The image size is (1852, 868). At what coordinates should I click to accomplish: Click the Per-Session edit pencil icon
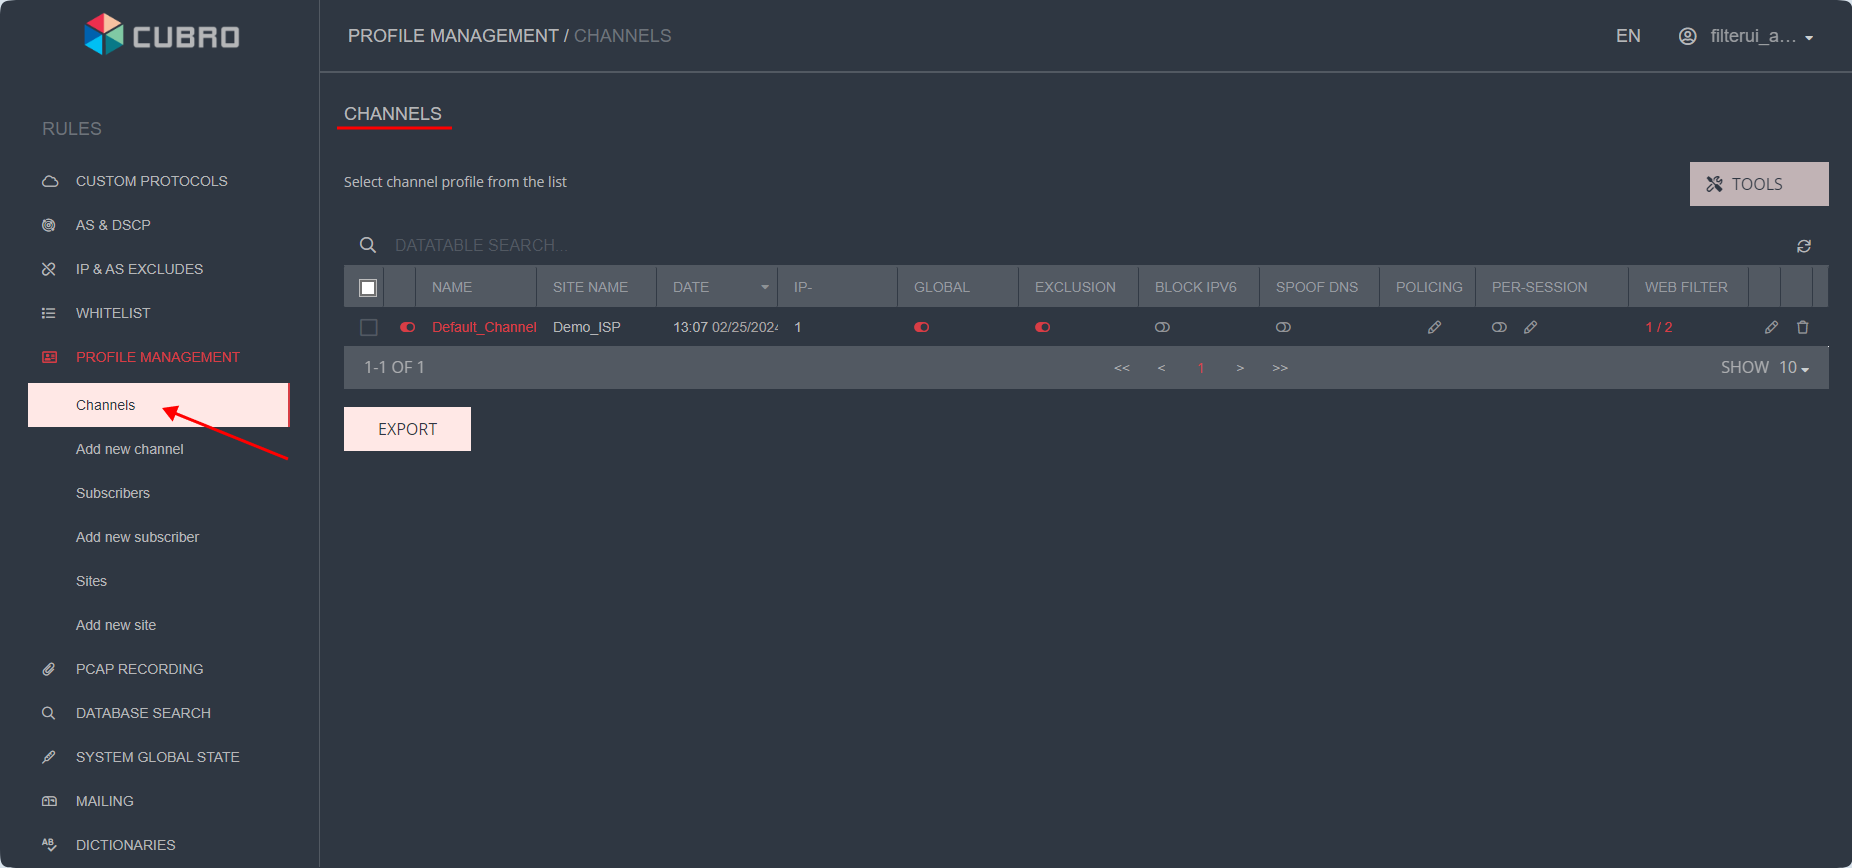tap(1530, 327)
